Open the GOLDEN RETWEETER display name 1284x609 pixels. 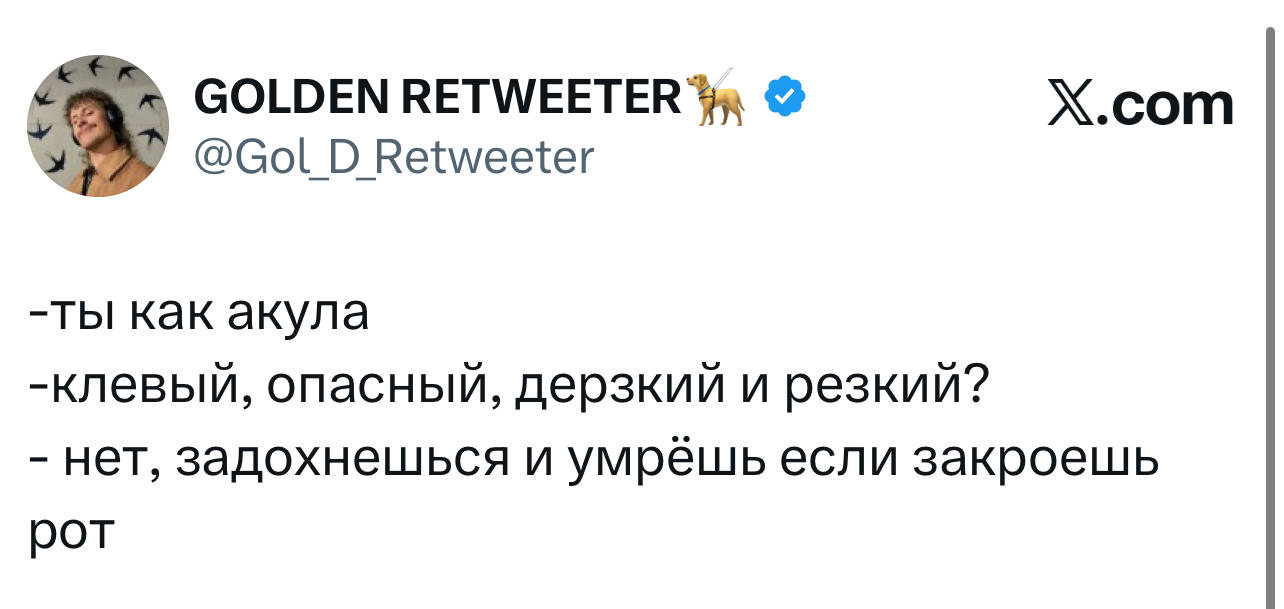pos(437,97)
